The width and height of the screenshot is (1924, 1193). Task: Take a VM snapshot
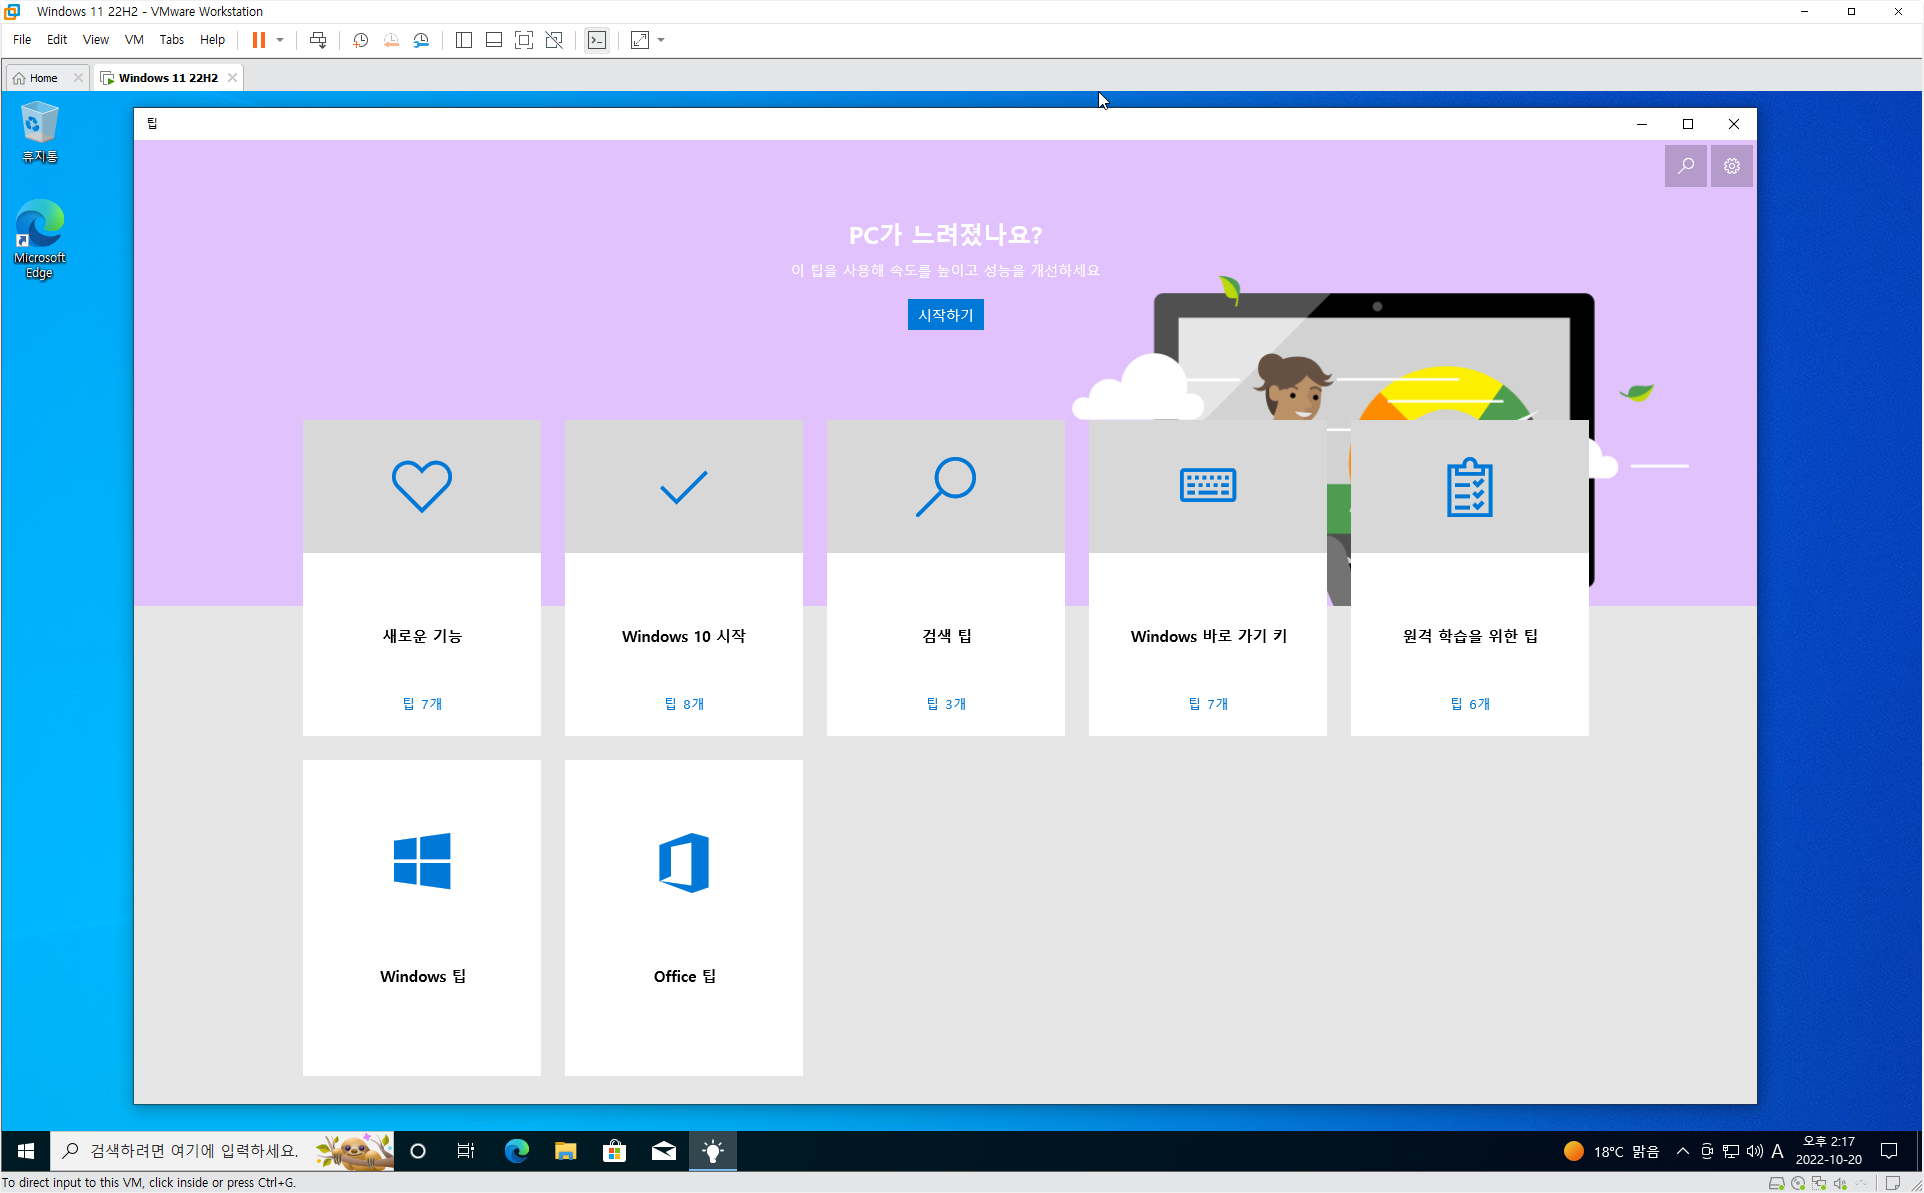click(x=361, y=40)
